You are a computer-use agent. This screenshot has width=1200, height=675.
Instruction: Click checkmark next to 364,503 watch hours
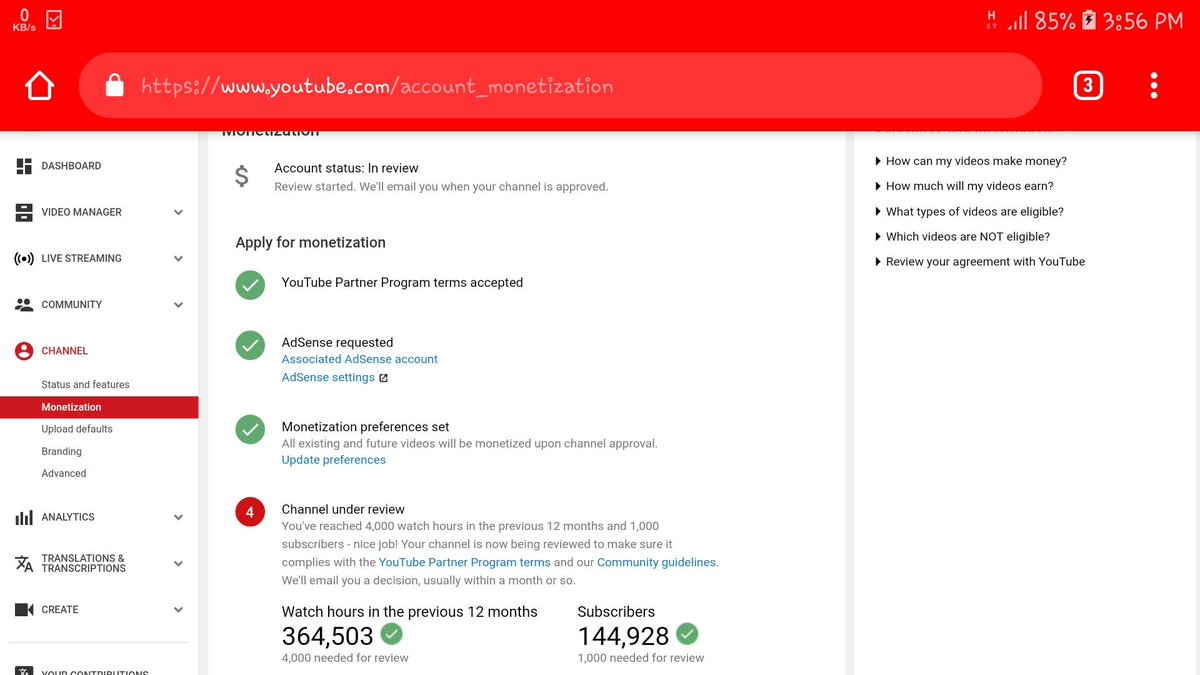(x=392, y=634)
